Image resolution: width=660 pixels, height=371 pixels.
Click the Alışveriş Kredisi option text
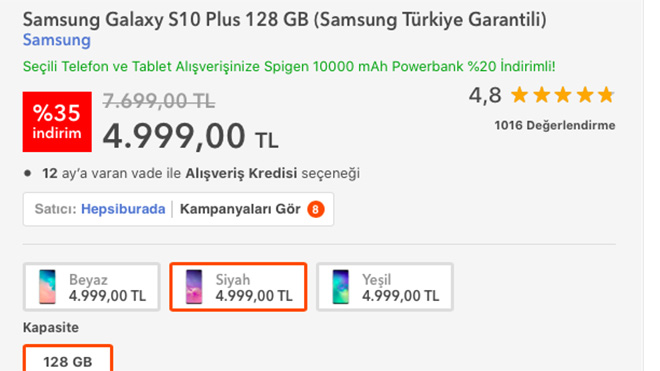coord(241,173)
